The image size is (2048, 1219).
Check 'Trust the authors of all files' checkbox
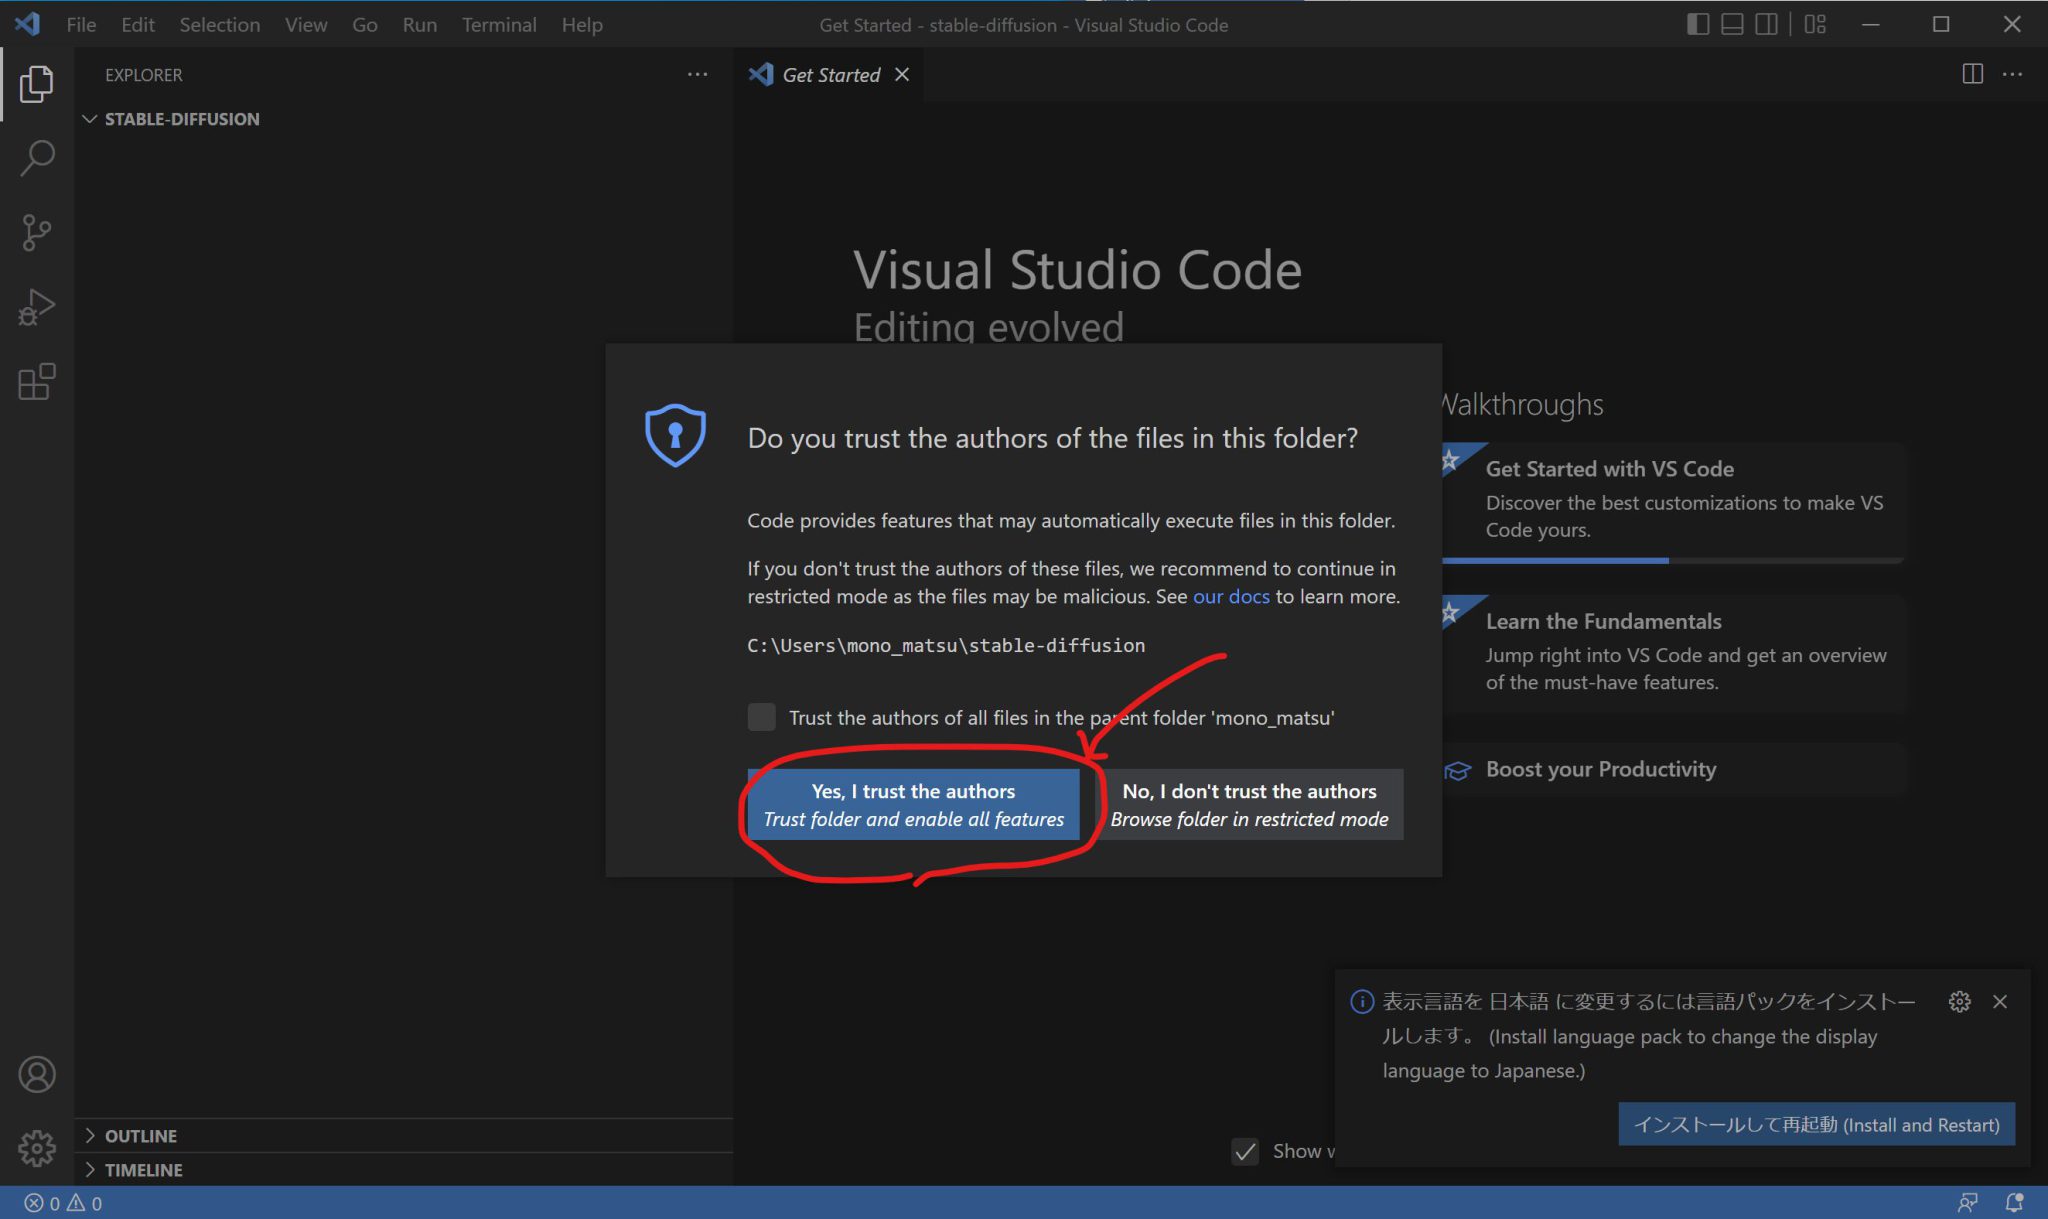761,717
